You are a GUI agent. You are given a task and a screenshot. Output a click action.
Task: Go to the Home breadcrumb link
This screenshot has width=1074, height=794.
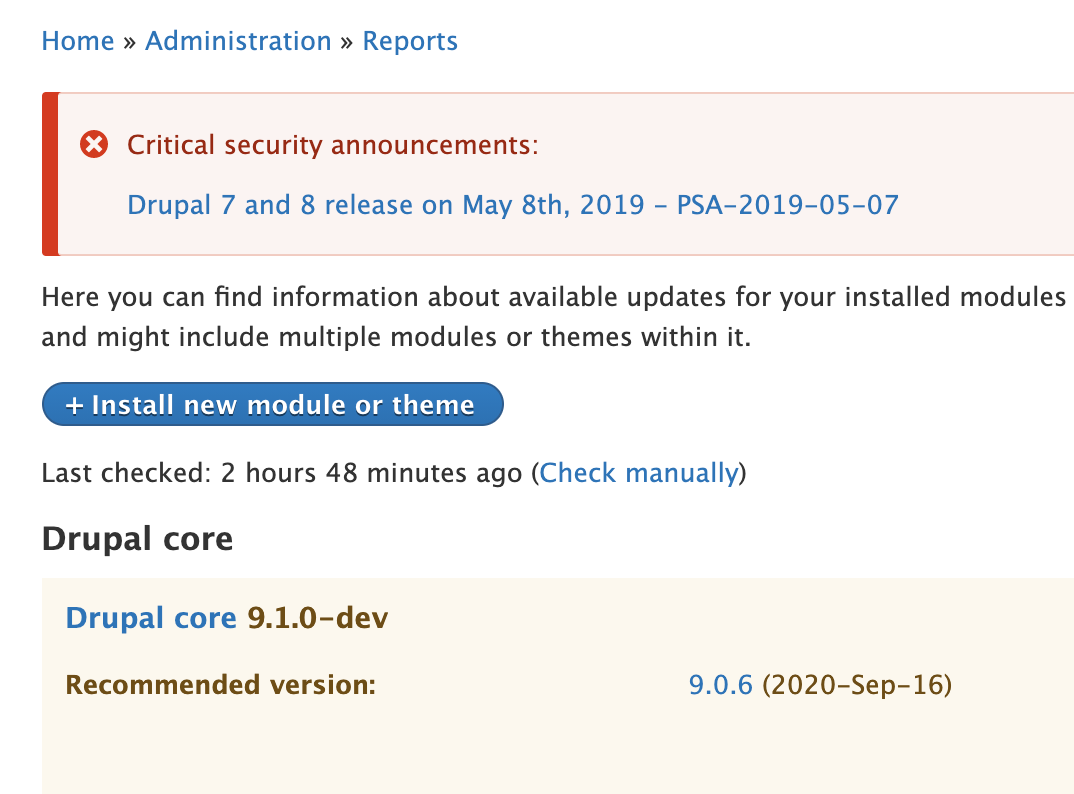[78, 41]
